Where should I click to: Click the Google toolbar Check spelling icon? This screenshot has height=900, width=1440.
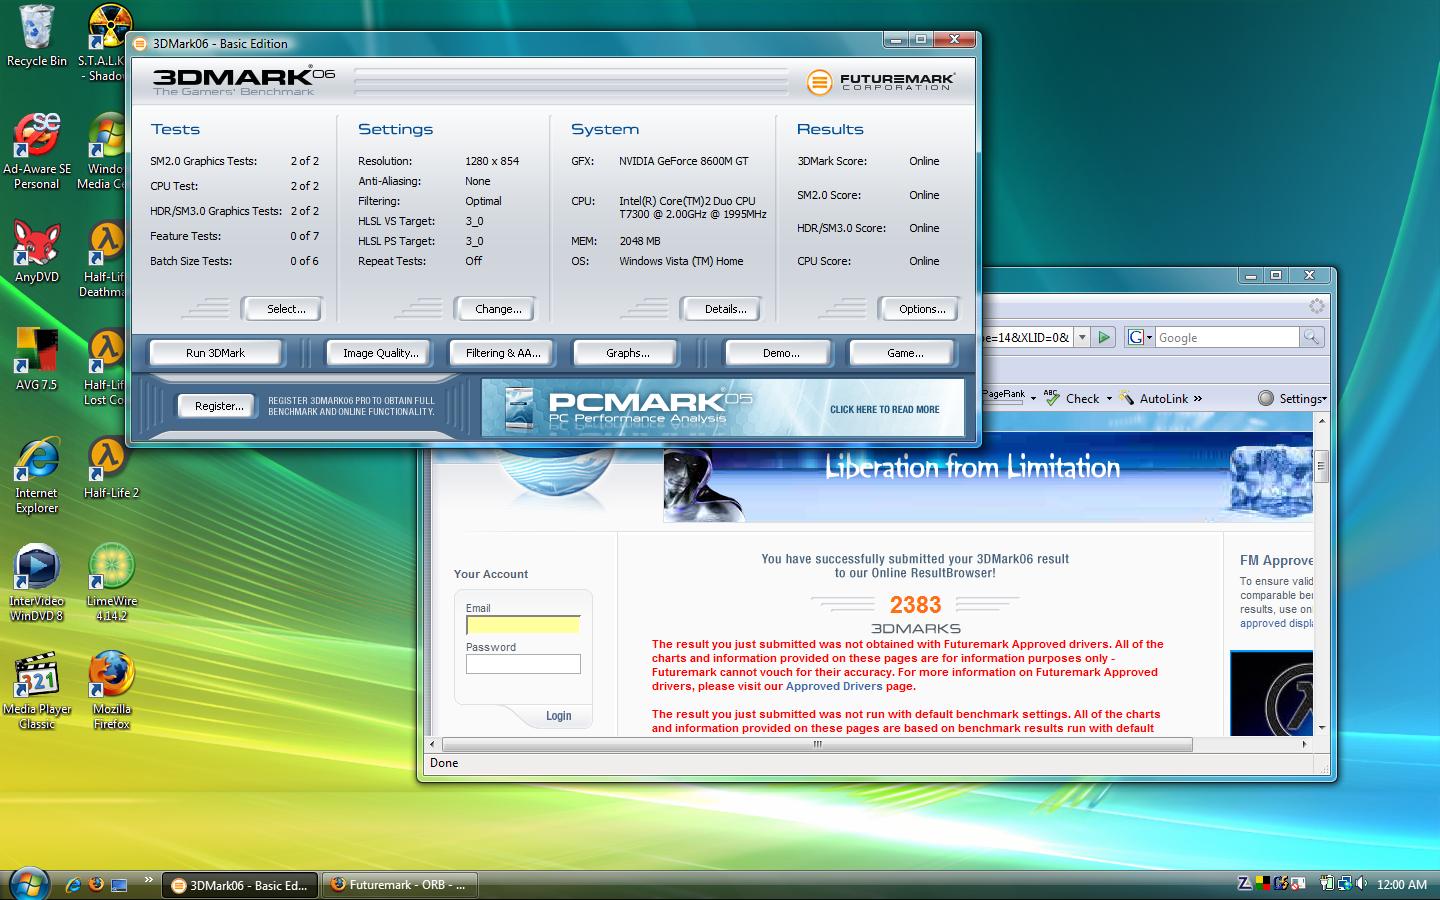pos(1051,397)
